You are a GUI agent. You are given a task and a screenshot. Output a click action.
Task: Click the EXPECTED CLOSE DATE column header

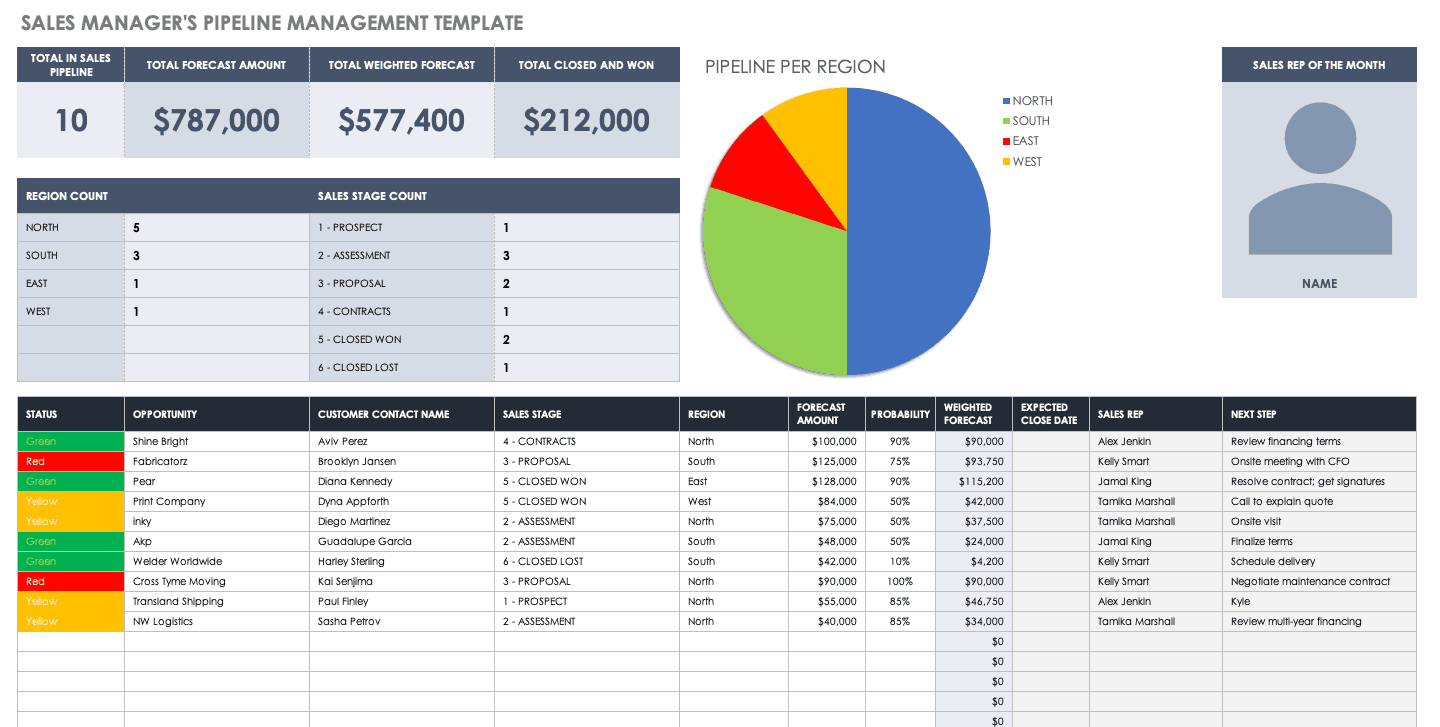tap(1049, 414)
